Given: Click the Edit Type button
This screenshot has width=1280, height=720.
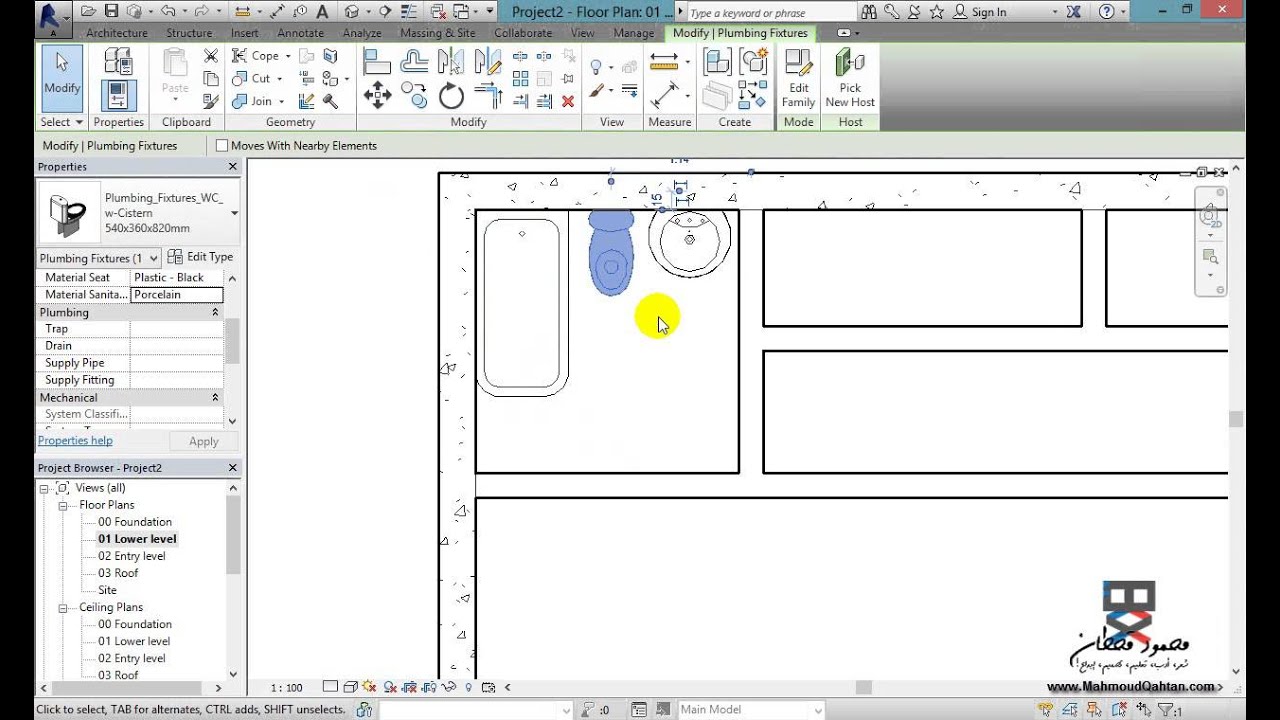Looking at the screenshot, I should pyautogui.click(x=200, y=257).
